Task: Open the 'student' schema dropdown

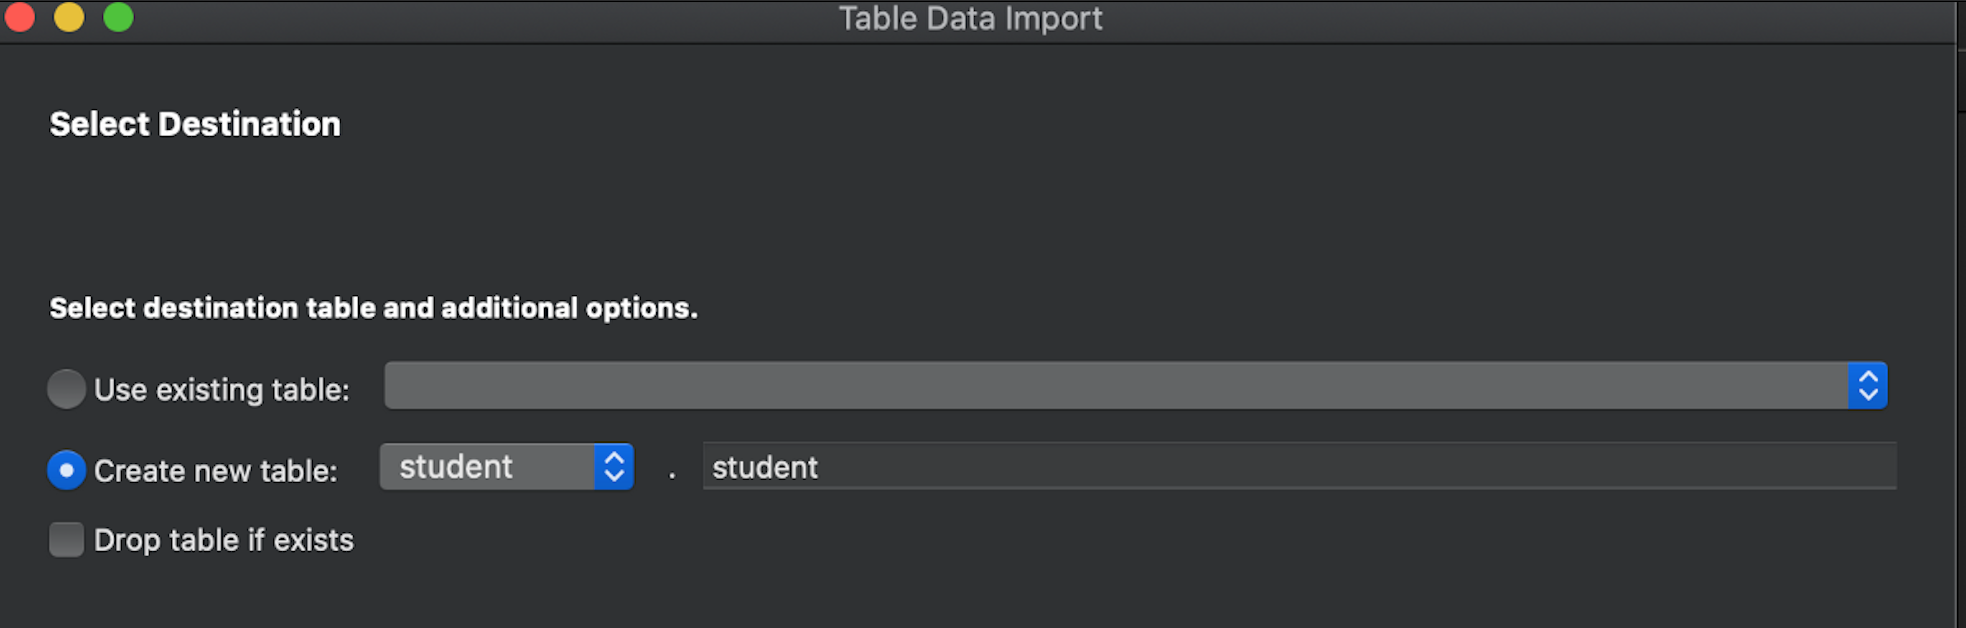Action: click(x=488, y=467)
